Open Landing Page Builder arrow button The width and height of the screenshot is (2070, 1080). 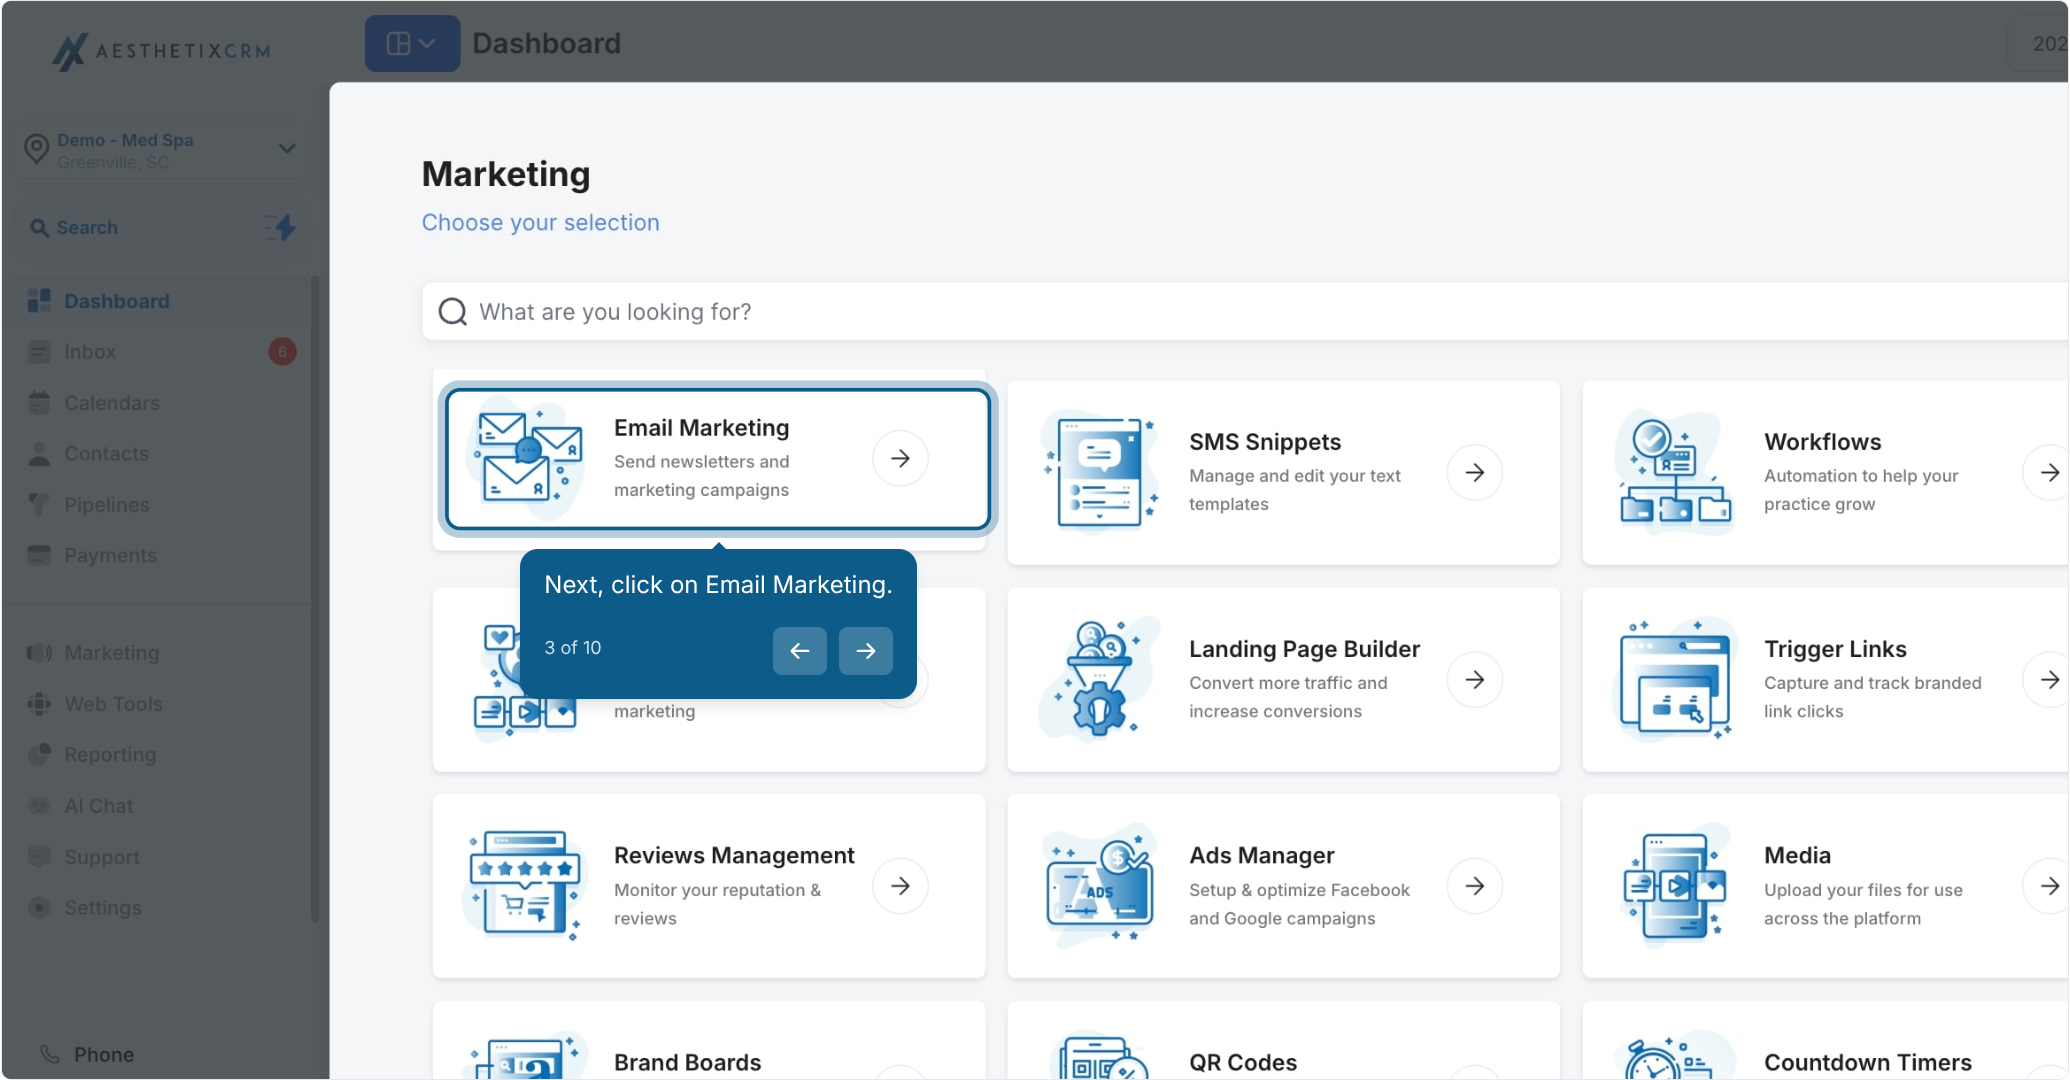(1475, 680)
